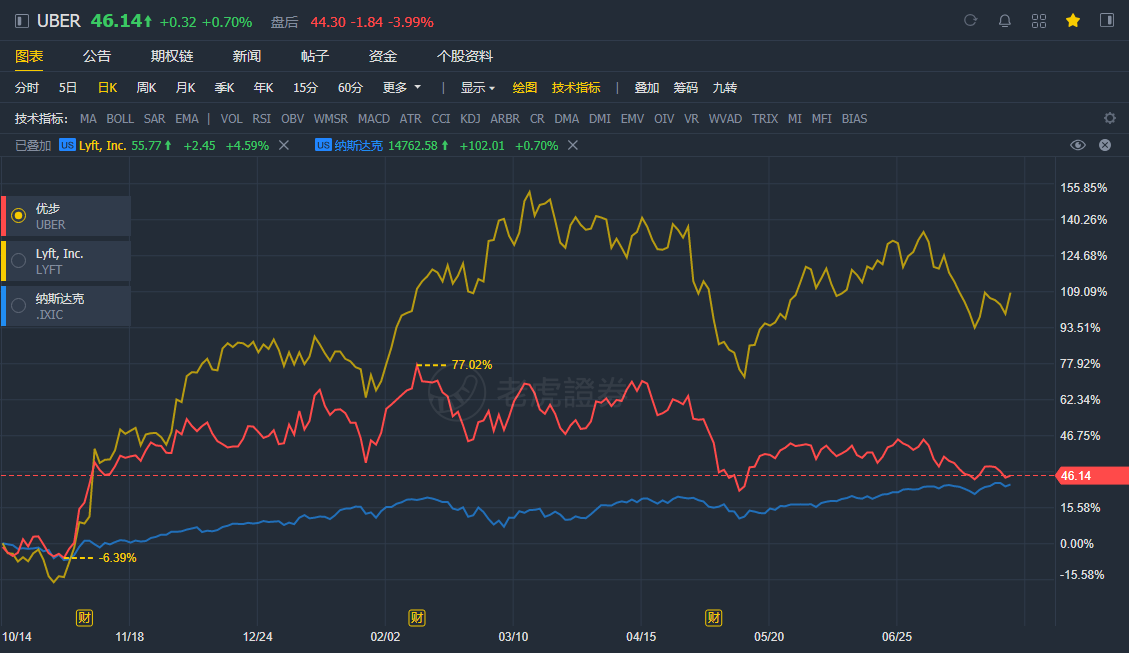Open the 显示 dropdown

point(477,88)
